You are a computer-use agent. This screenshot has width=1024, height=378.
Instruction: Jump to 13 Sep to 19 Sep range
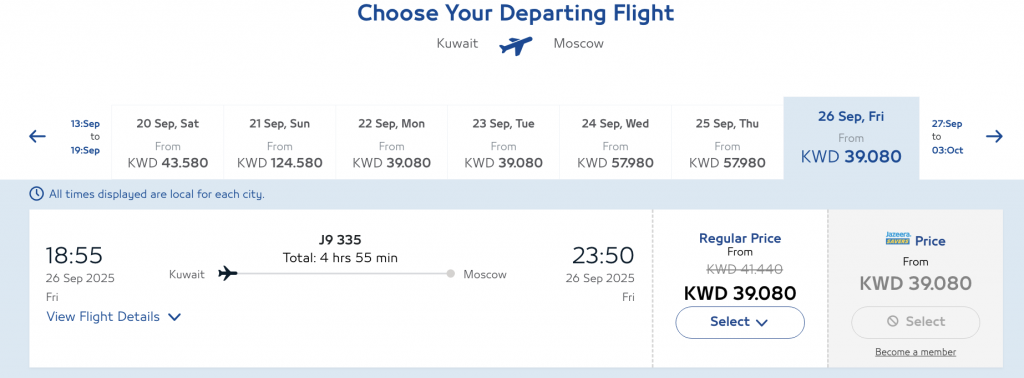coord(86,136)
